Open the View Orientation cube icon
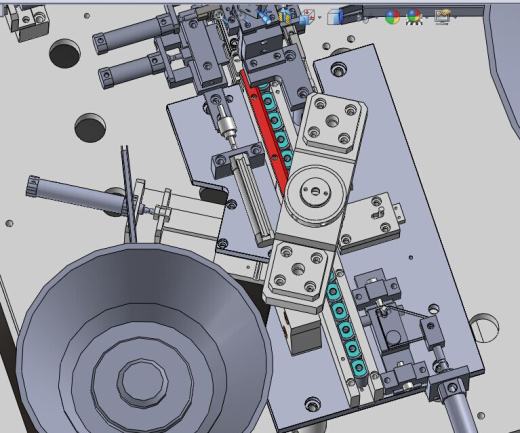This screenshot has height=433, width=520. [x=308, y=17]
